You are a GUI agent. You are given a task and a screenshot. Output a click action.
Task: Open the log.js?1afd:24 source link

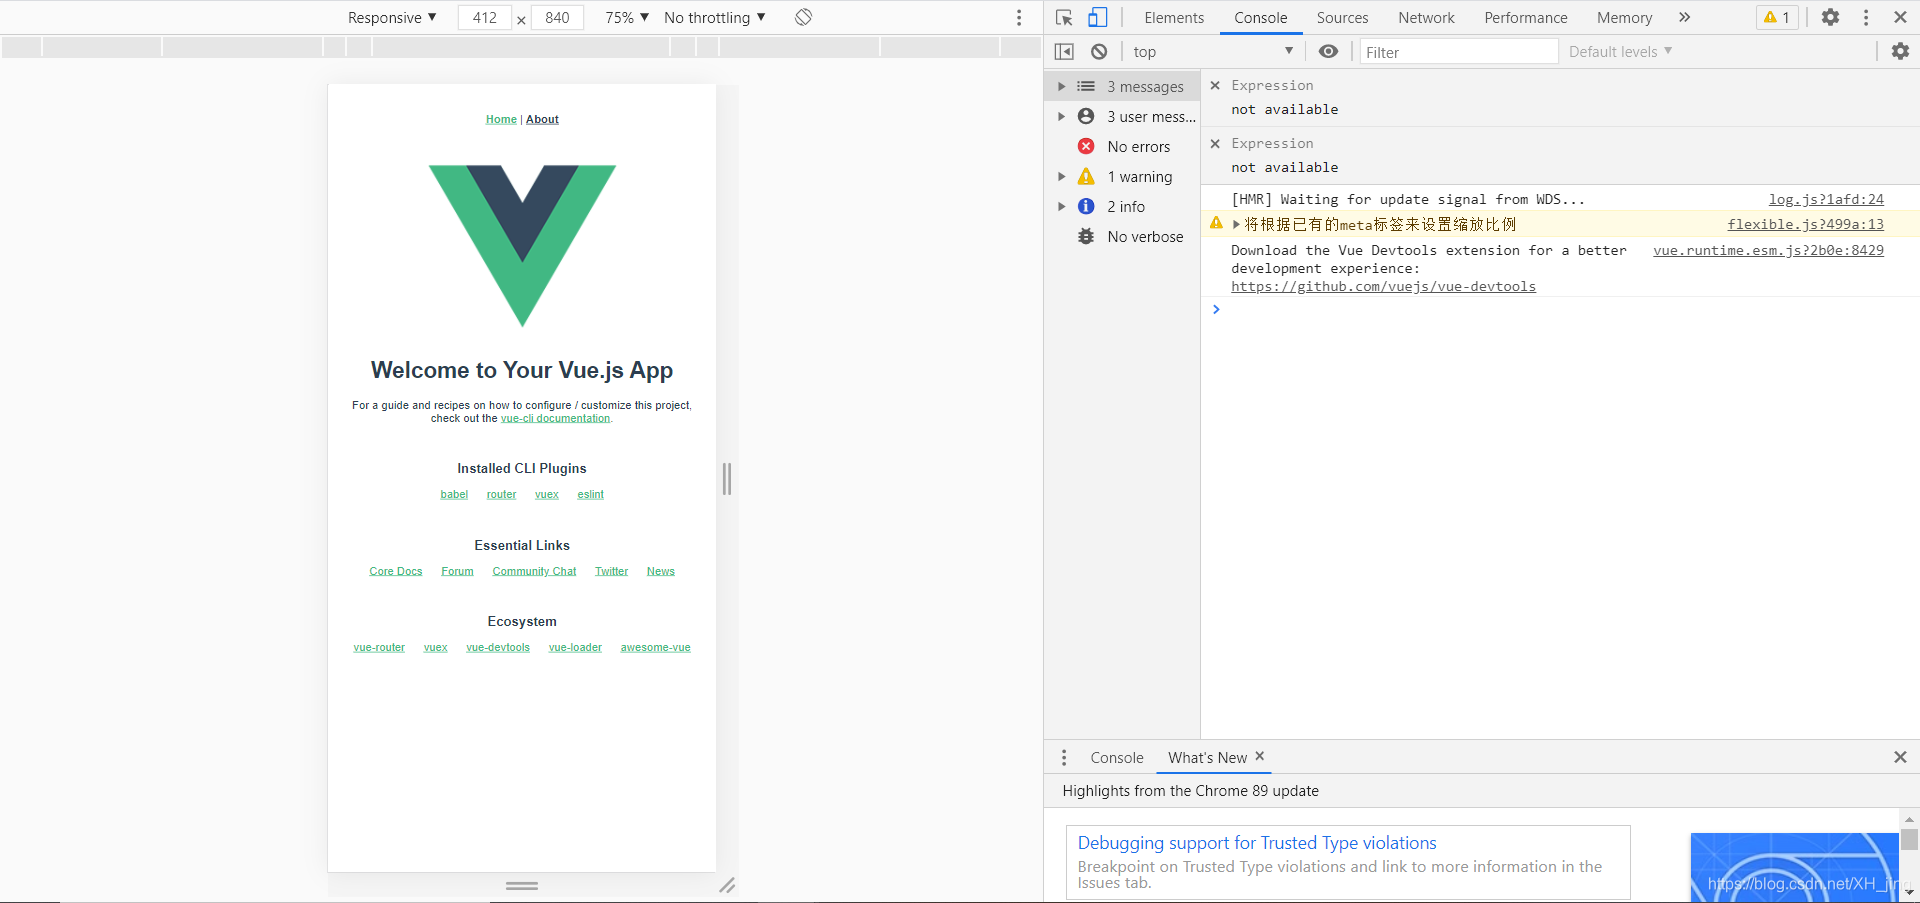click(x=1826, y=200)
